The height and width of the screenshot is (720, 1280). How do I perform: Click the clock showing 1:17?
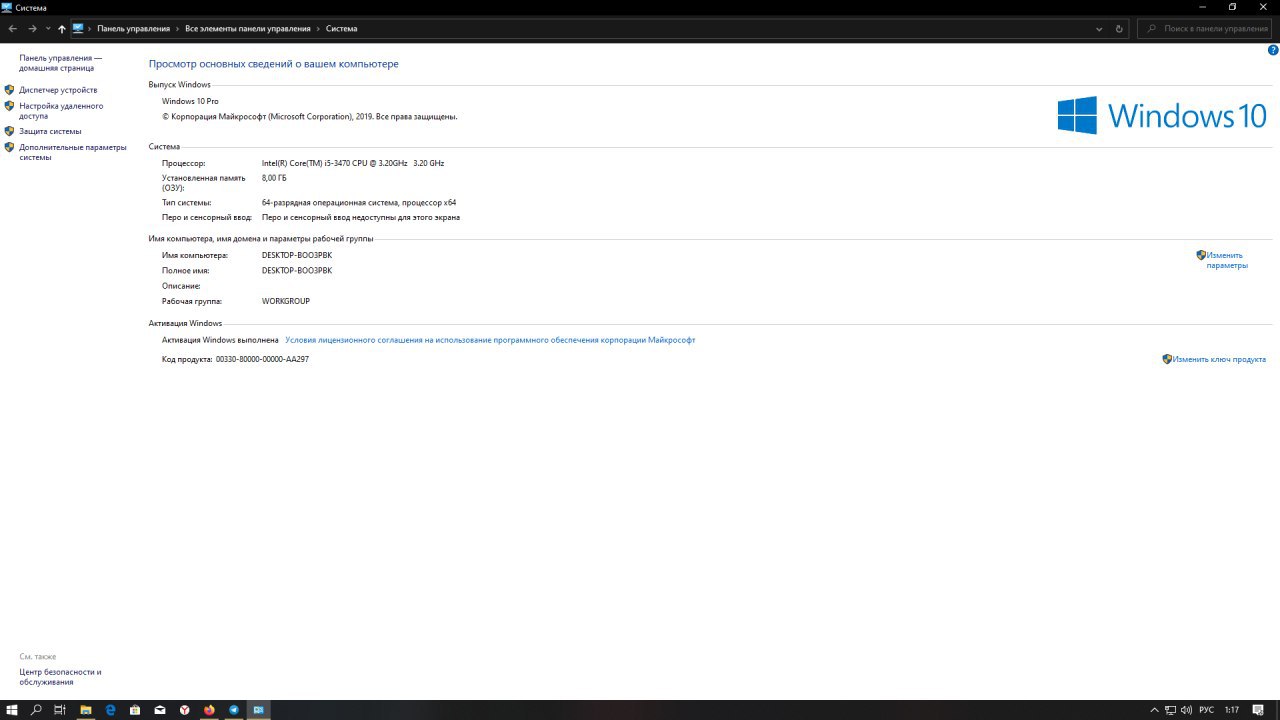(x=1232, y=710)
